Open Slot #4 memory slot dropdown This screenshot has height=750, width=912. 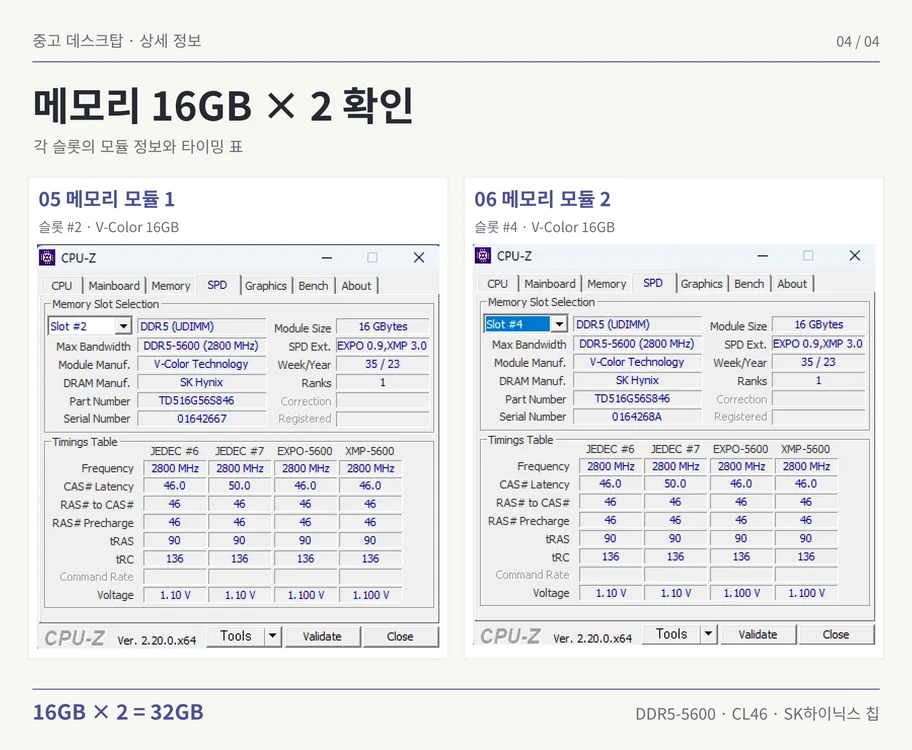pyautogui.click(x=559, y=324)
